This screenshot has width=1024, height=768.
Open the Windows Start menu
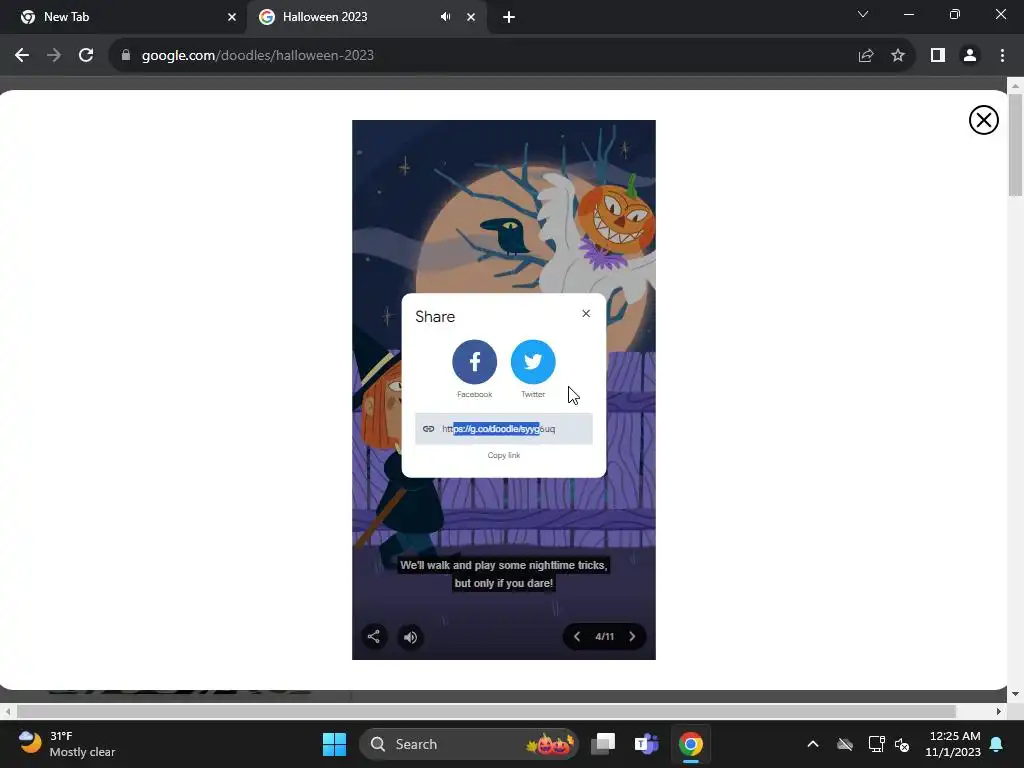334,744
